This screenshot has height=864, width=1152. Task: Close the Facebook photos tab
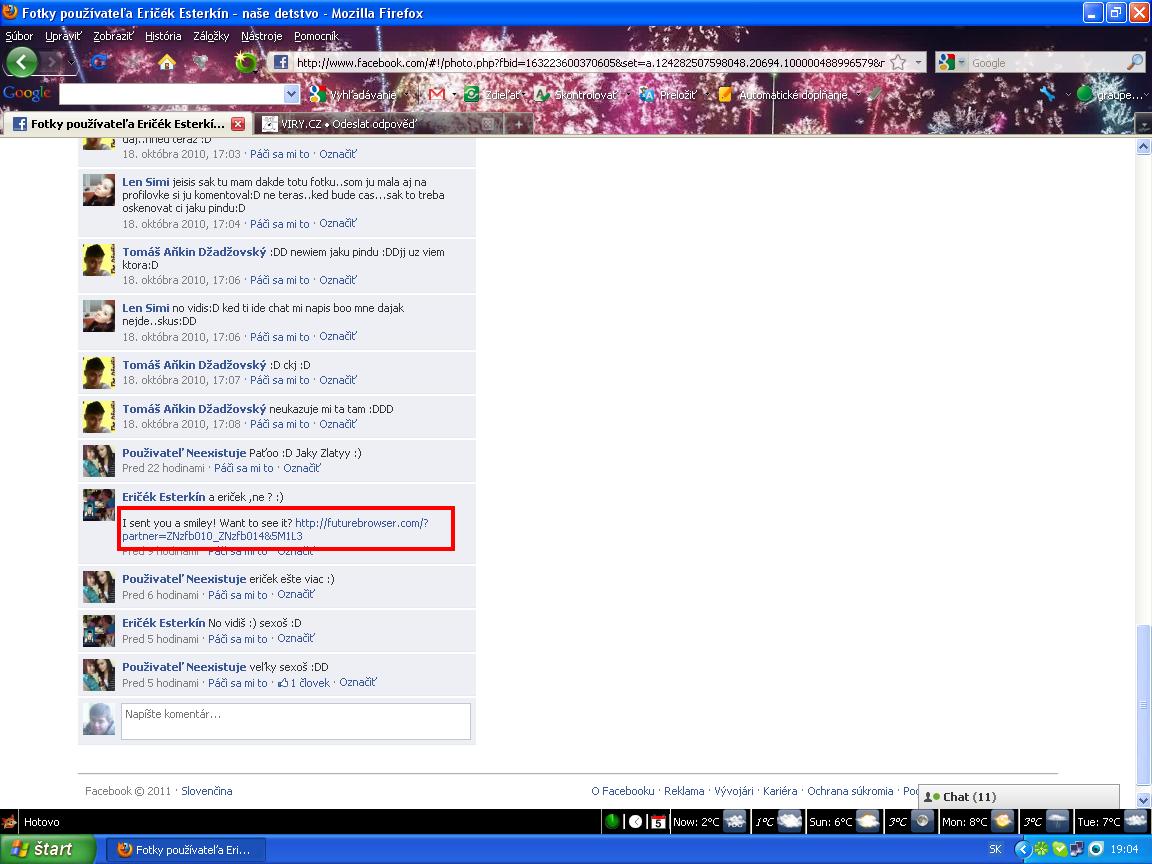(238, 124)
